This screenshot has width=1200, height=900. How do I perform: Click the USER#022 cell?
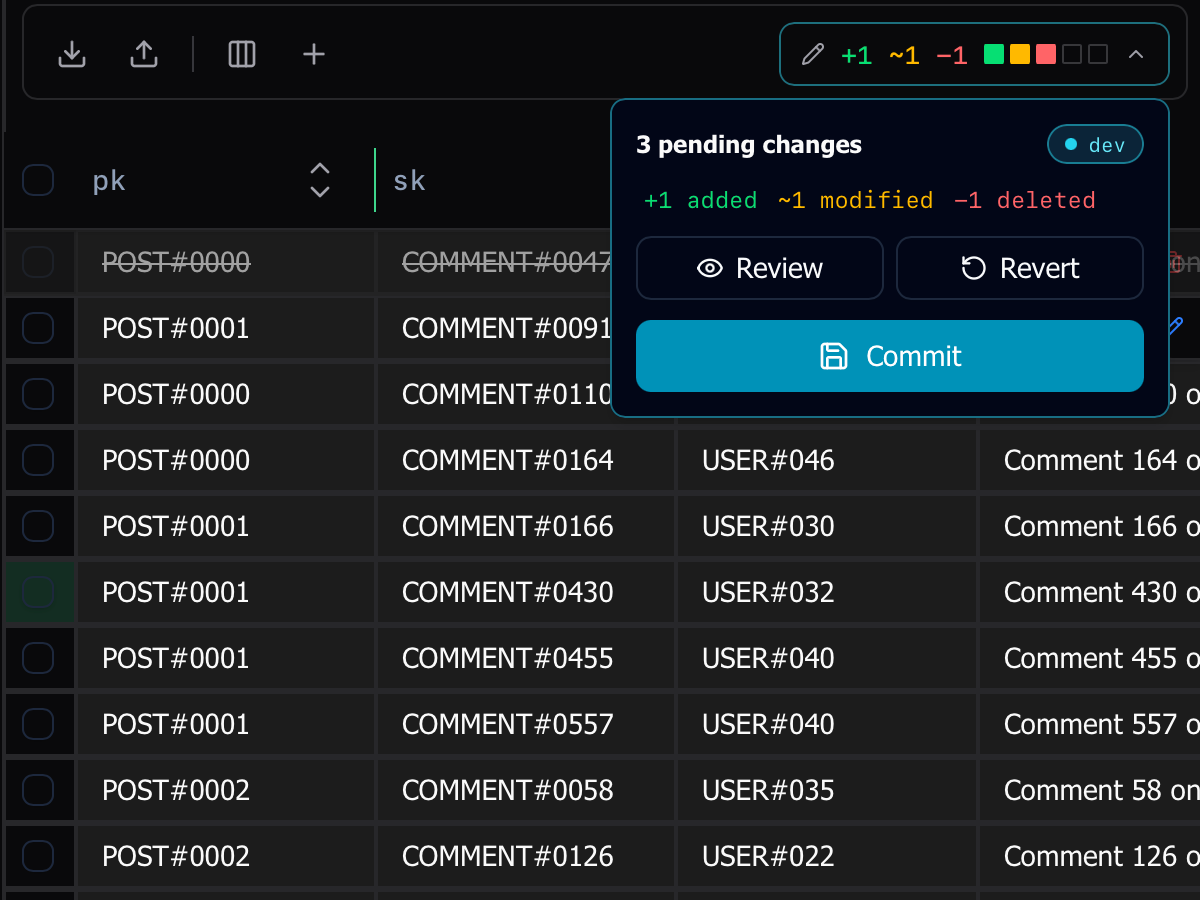click(x=826, y=856)
